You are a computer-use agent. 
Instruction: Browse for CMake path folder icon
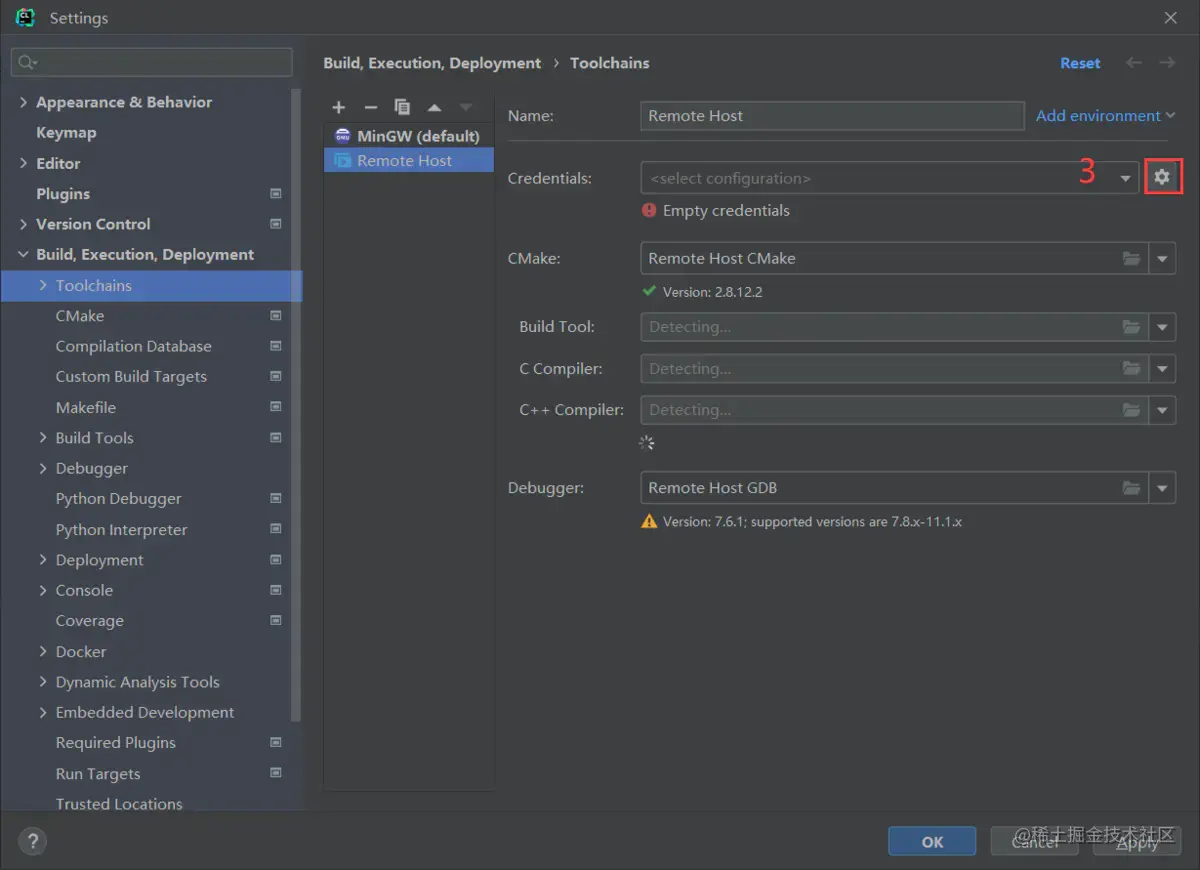pos(1131,258)
